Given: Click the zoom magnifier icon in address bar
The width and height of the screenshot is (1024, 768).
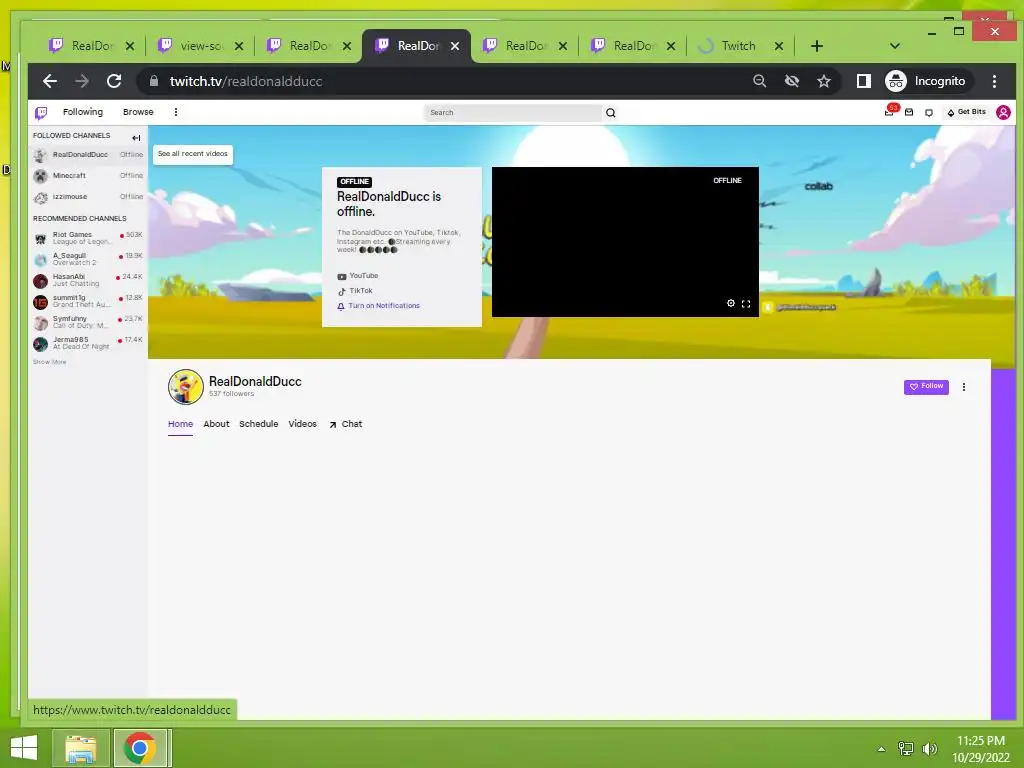Looking at the screenshot, I should [x=760, y=81].
